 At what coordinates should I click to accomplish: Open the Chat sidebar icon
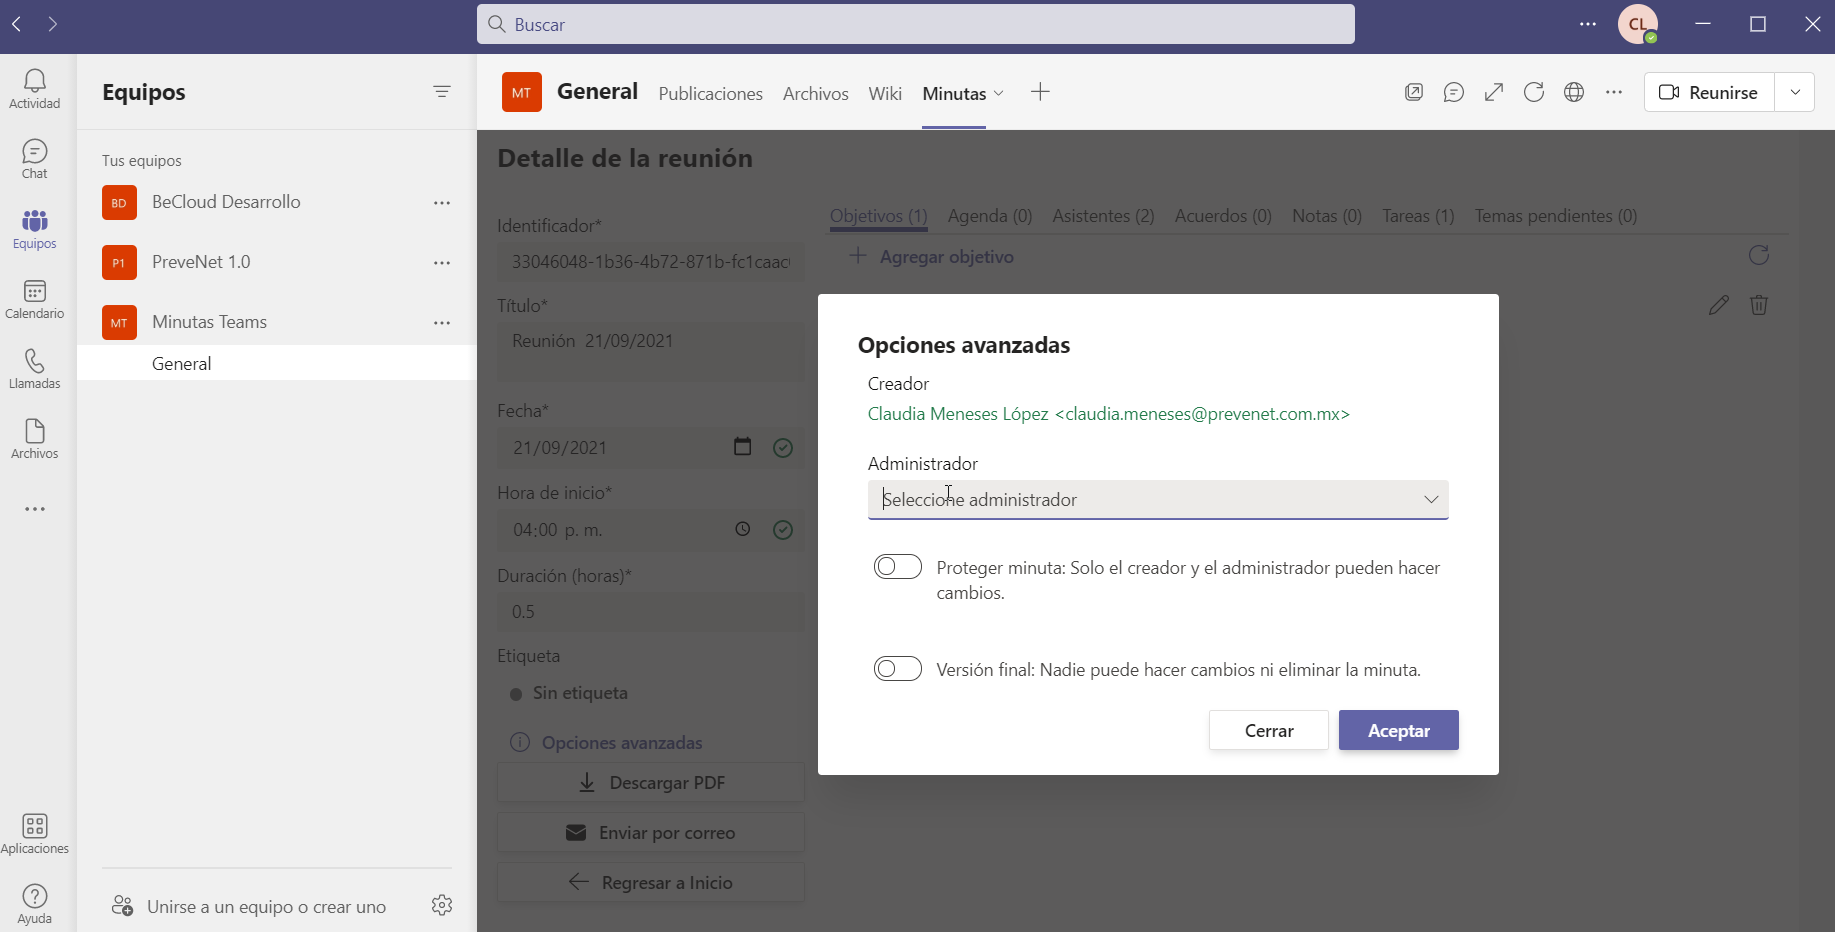[x=35, y=159]
